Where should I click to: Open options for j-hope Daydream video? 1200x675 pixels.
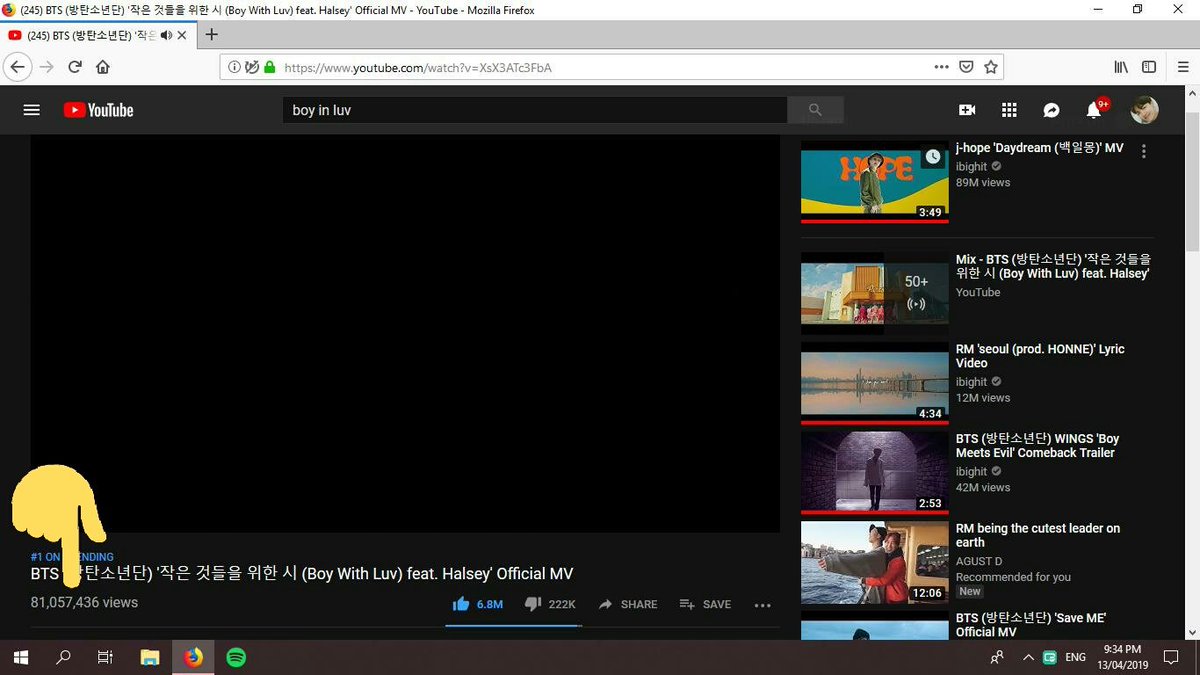pyautogui.click(x=1144, y=151)
